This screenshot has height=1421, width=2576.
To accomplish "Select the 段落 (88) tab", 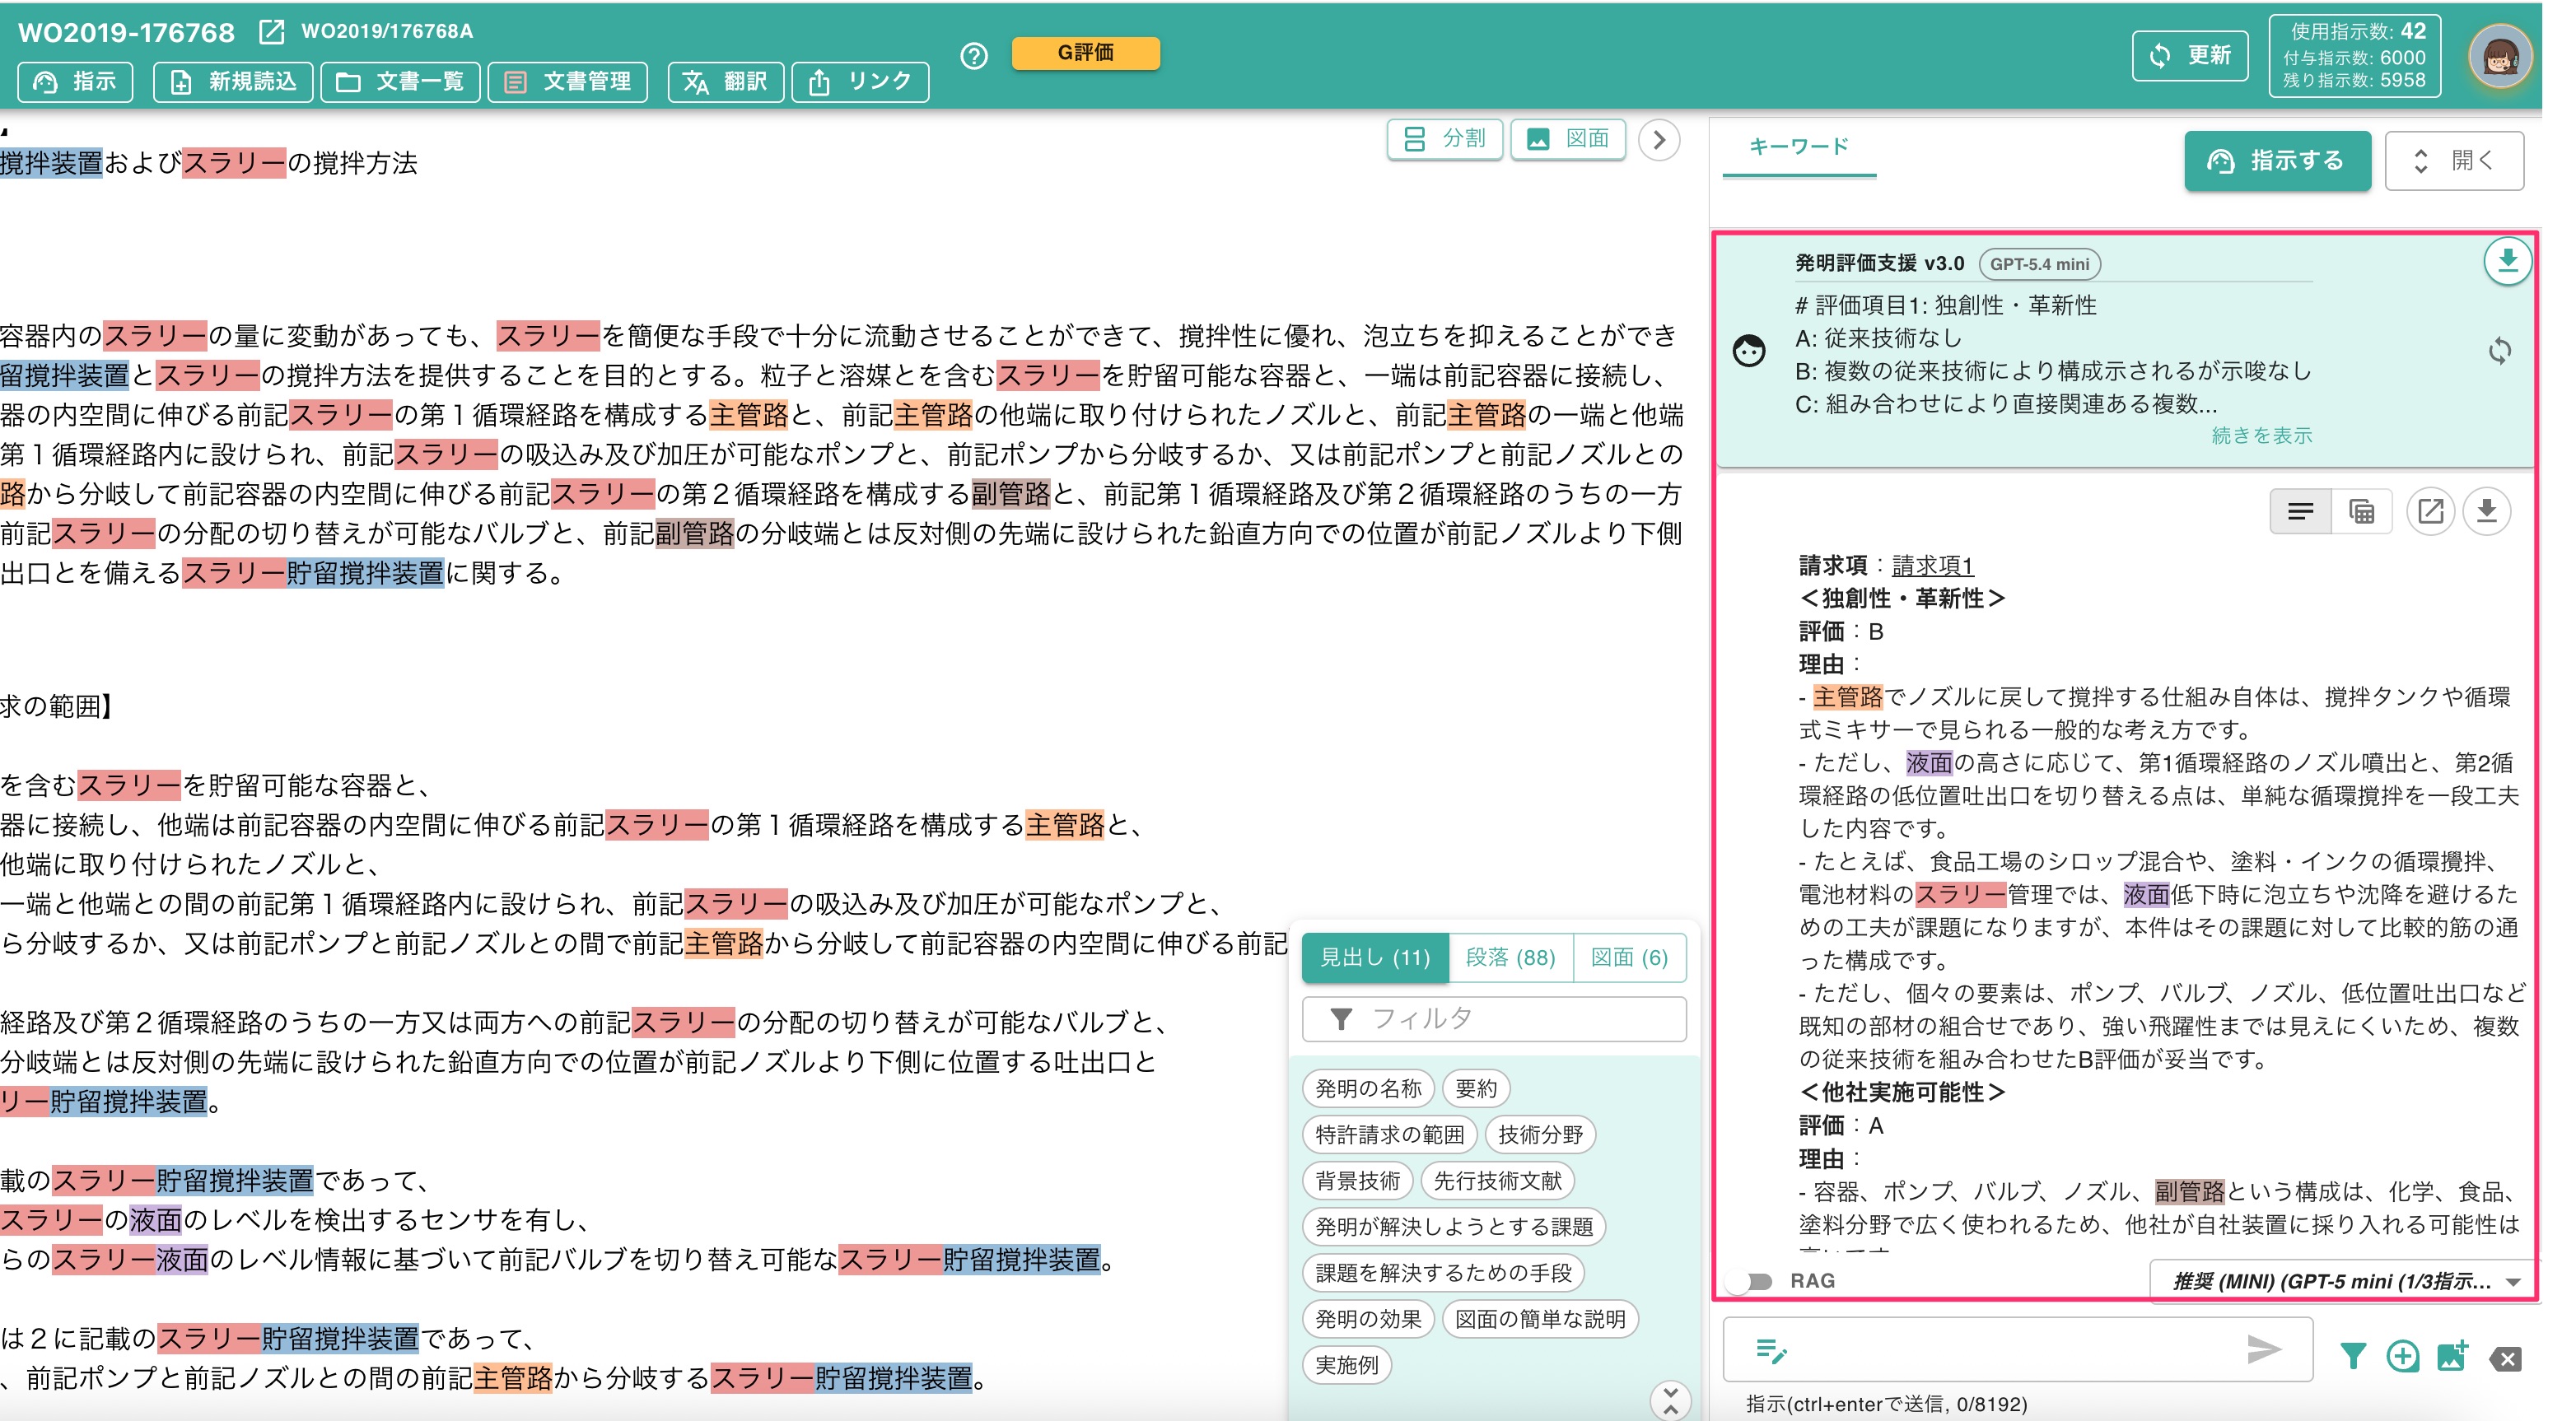I will [1510, 958].
